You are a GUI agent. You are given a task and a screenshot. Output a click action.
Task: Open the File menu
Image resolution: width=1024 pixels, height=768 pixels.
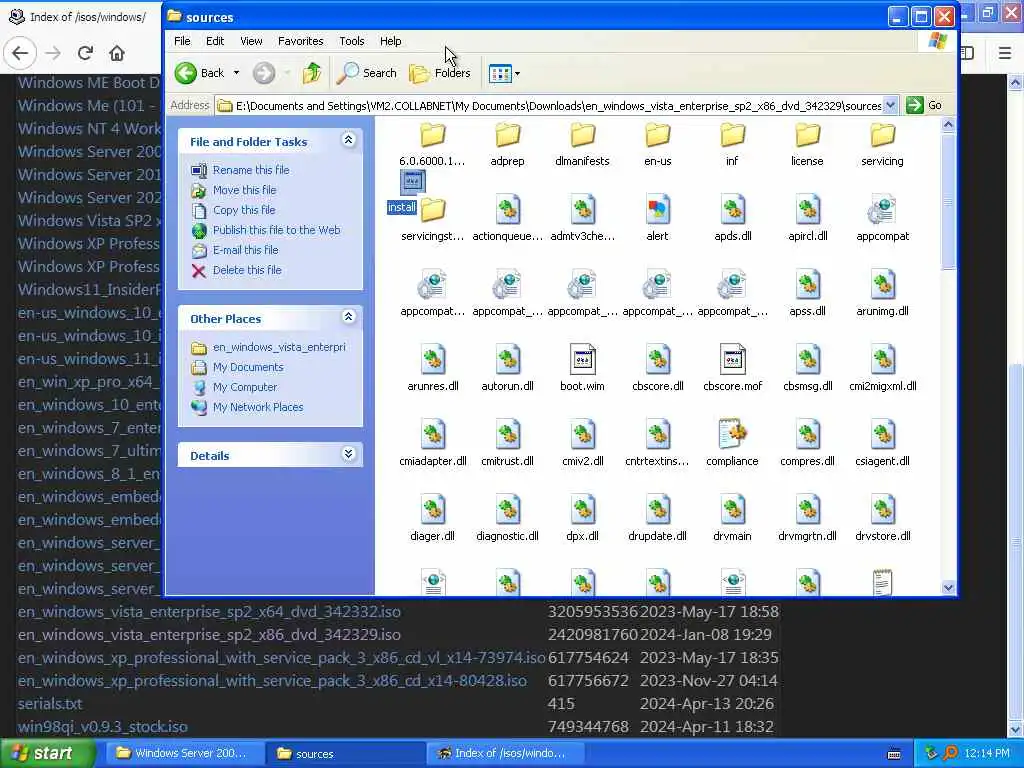pyautogui.click(x=182, y=41)
